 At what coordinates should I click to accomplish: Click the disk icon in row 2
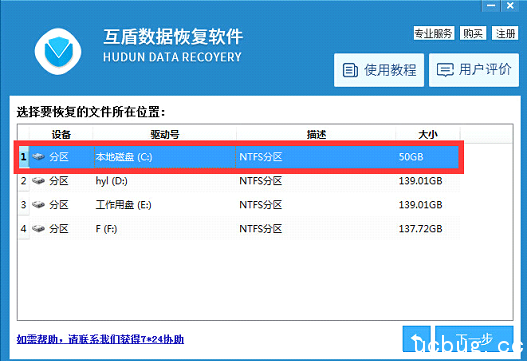click(x=38, y=181)
